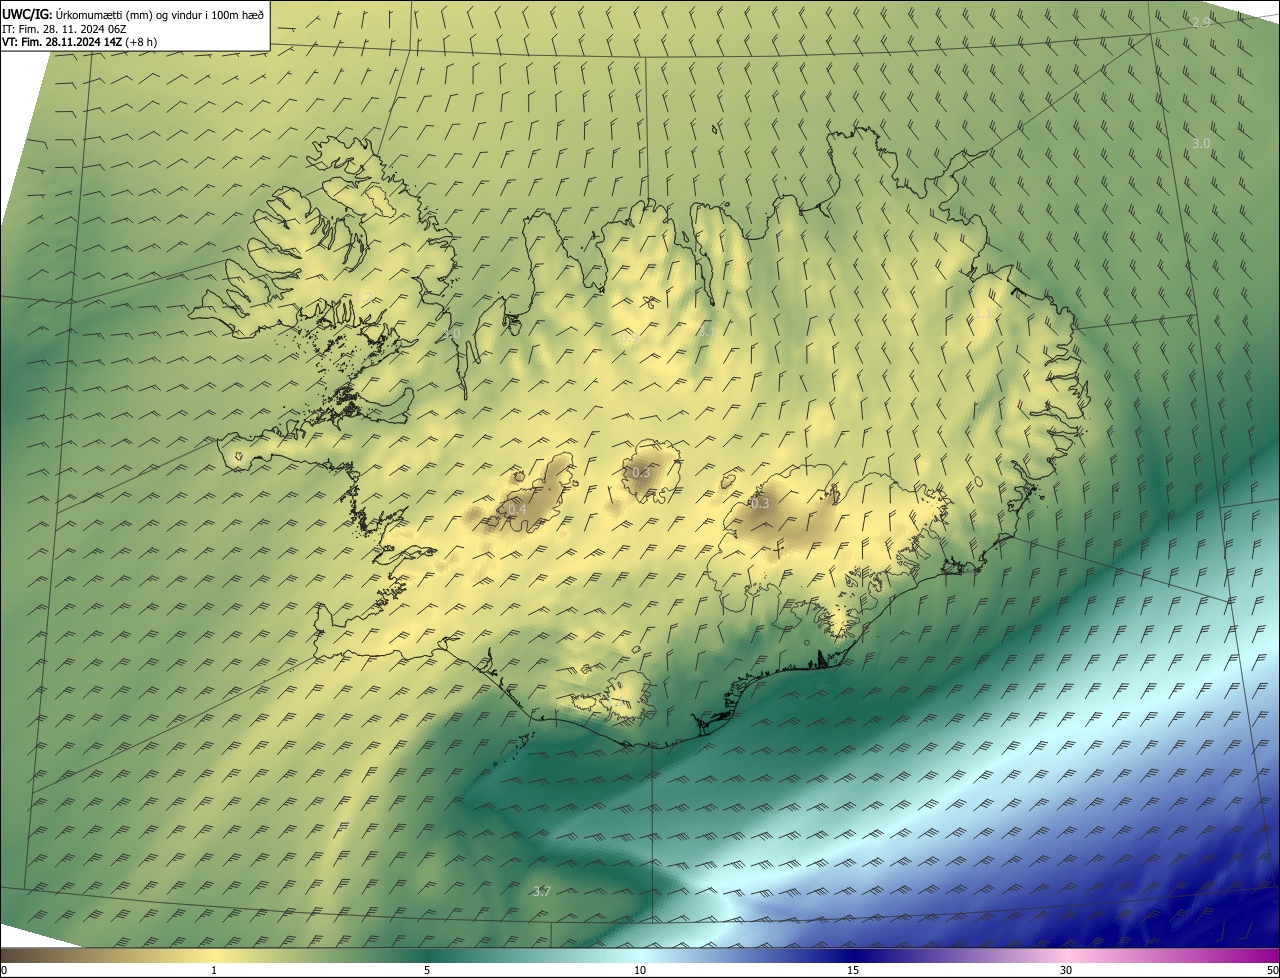
Task: Click the 3.7 value label over the southern sea
Action: 541,891
